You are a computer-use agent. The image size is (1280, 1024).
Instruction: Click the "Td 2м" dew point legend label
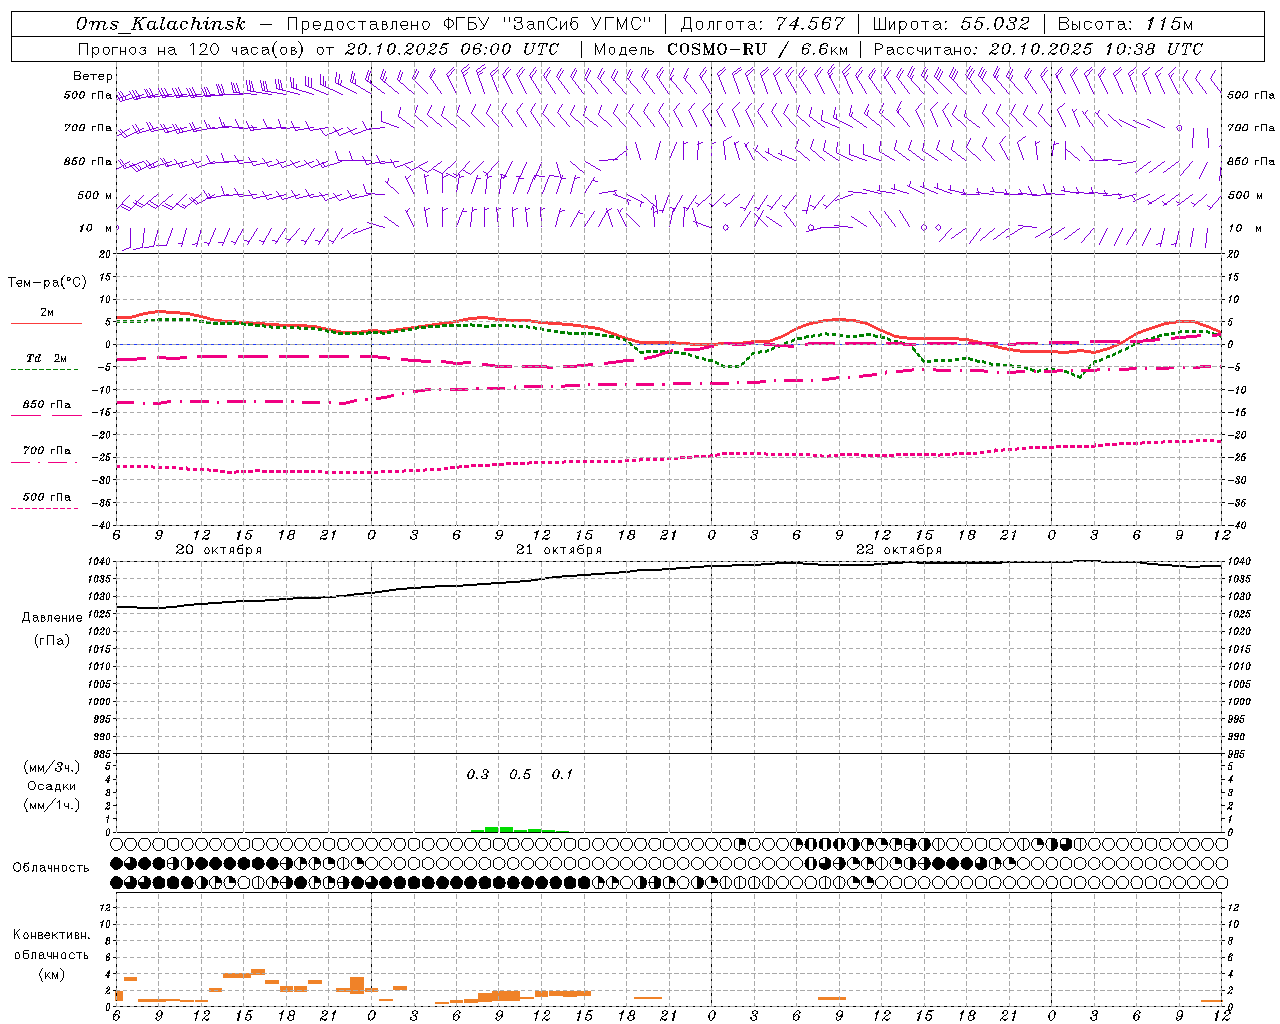(47, 358)
